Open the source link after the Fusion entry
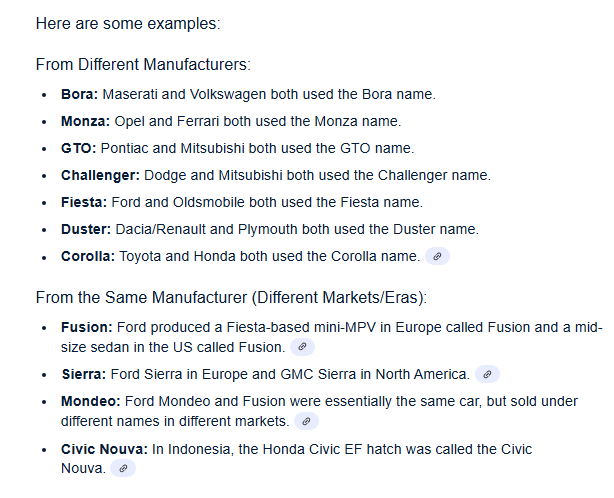This screenshot has height=498, width=614. pos(302,347)
